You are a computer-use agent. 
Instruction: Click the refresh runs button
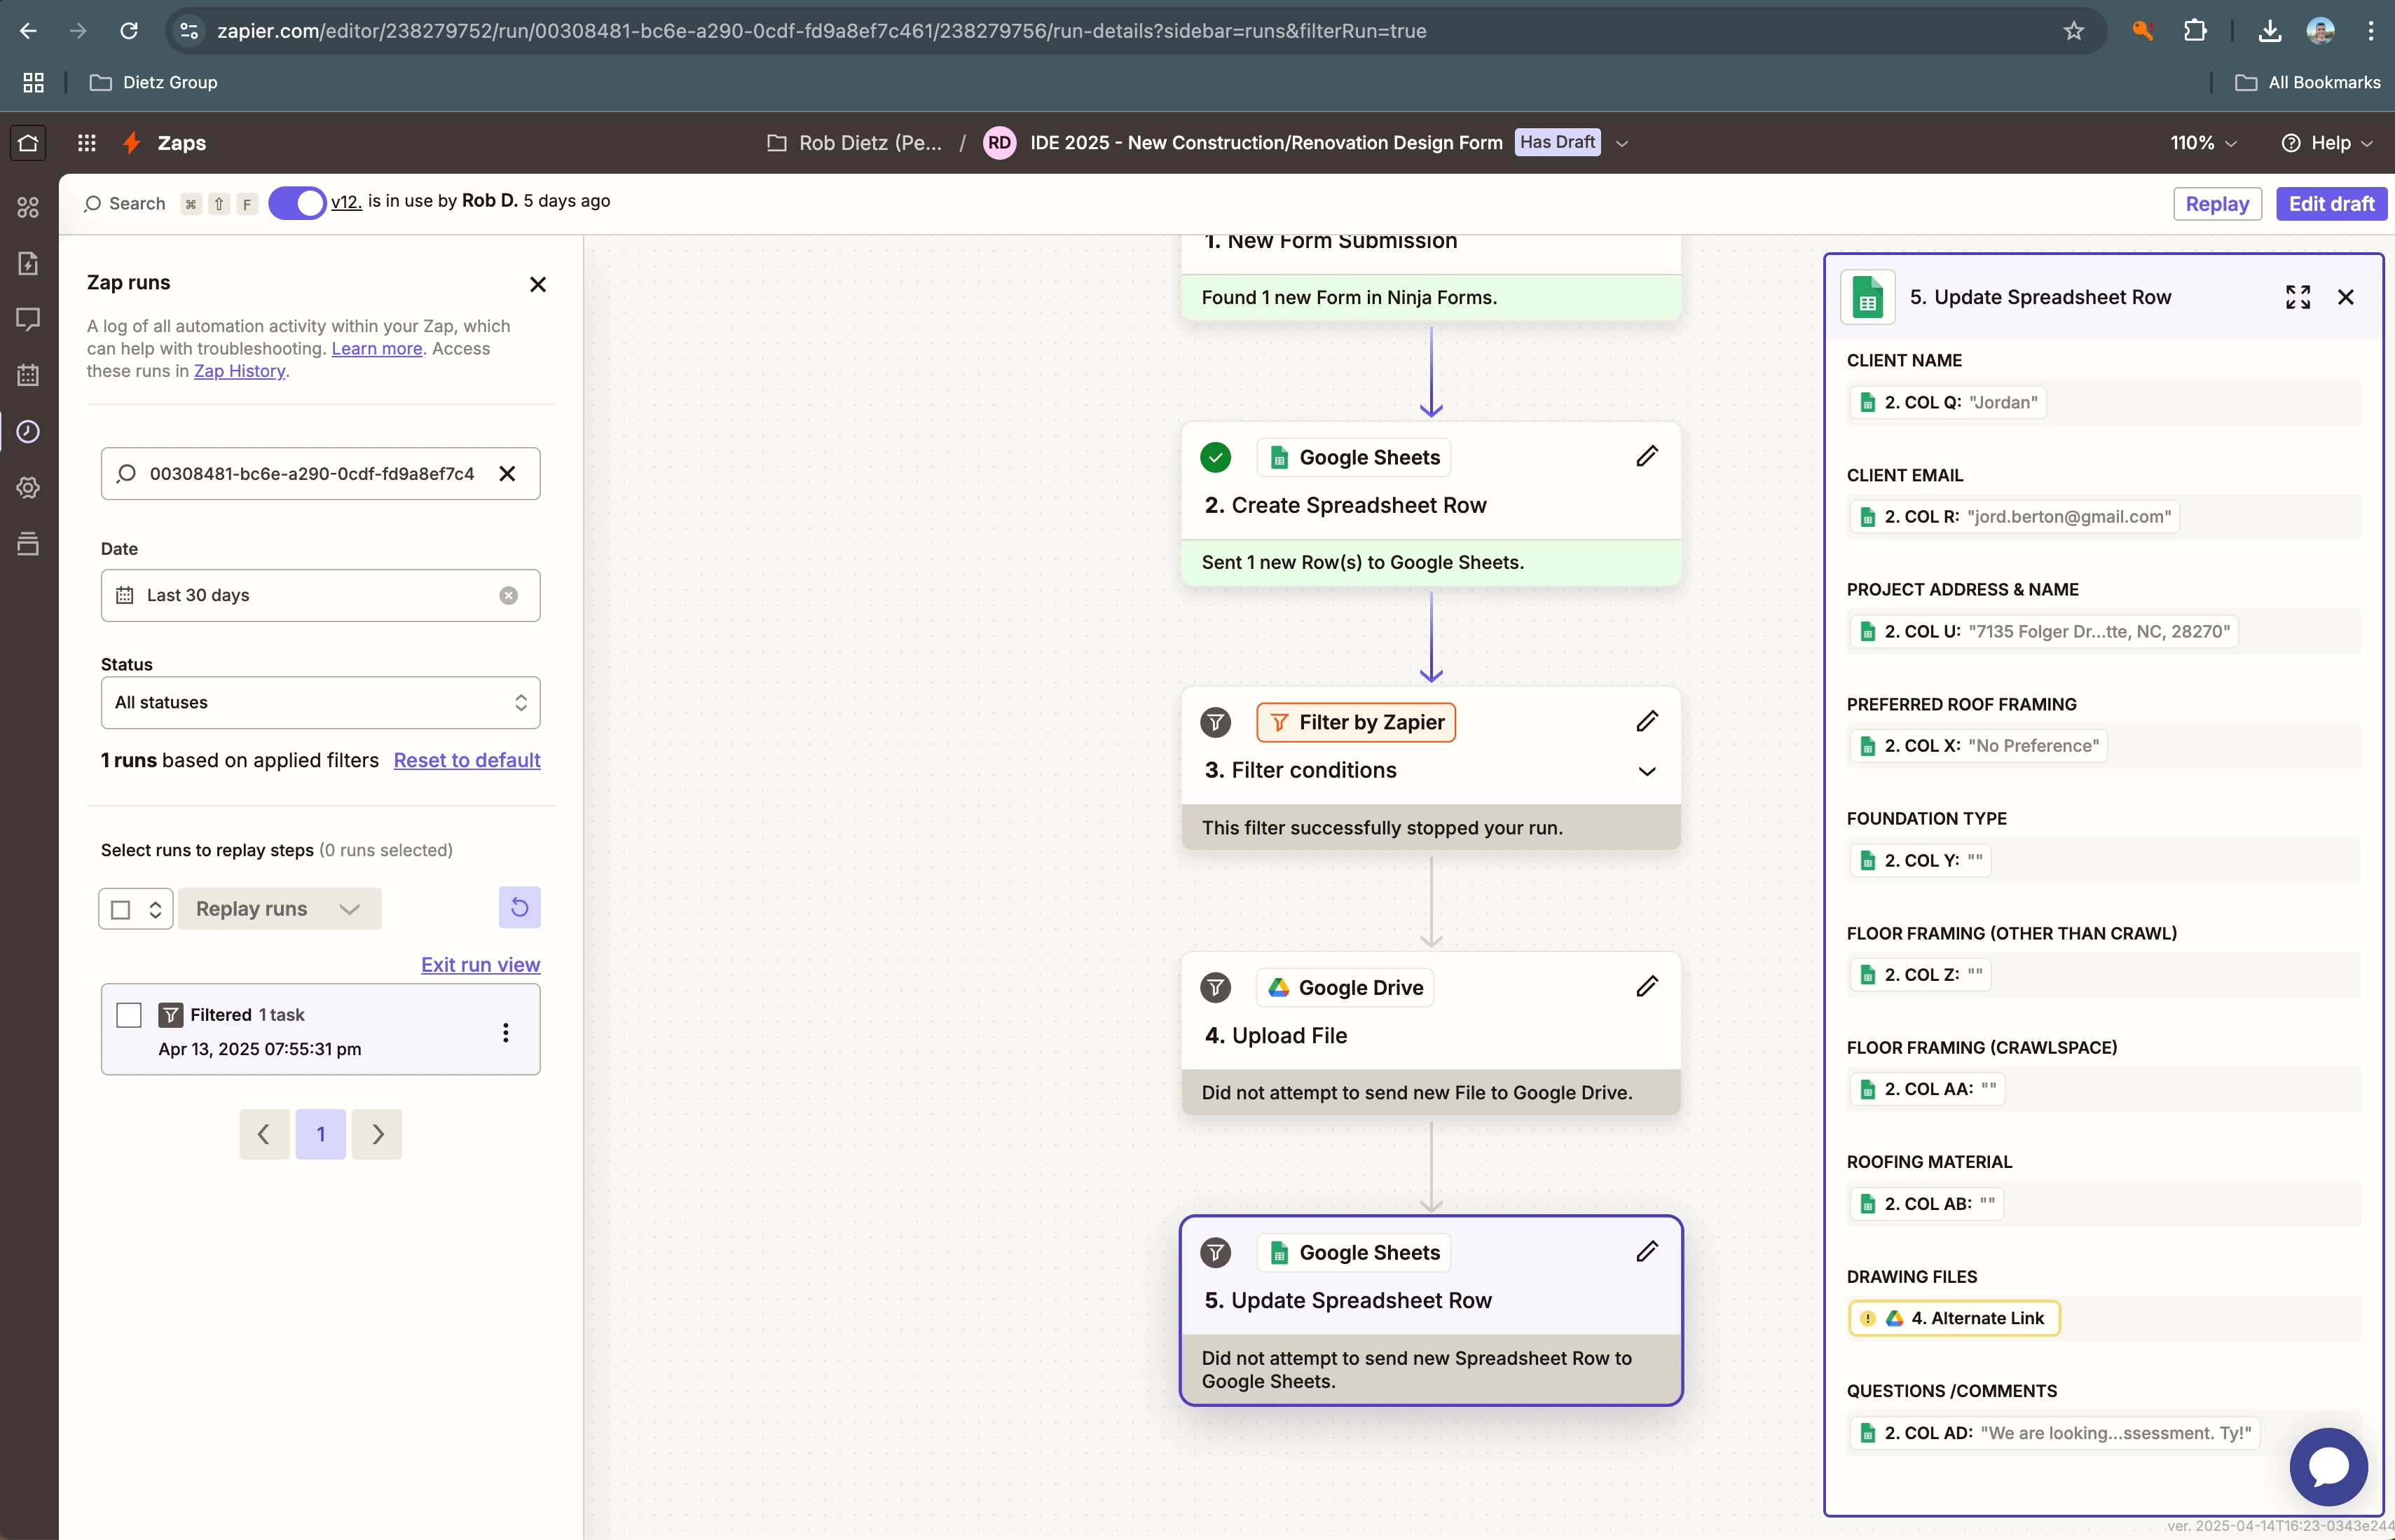point(520,908)
